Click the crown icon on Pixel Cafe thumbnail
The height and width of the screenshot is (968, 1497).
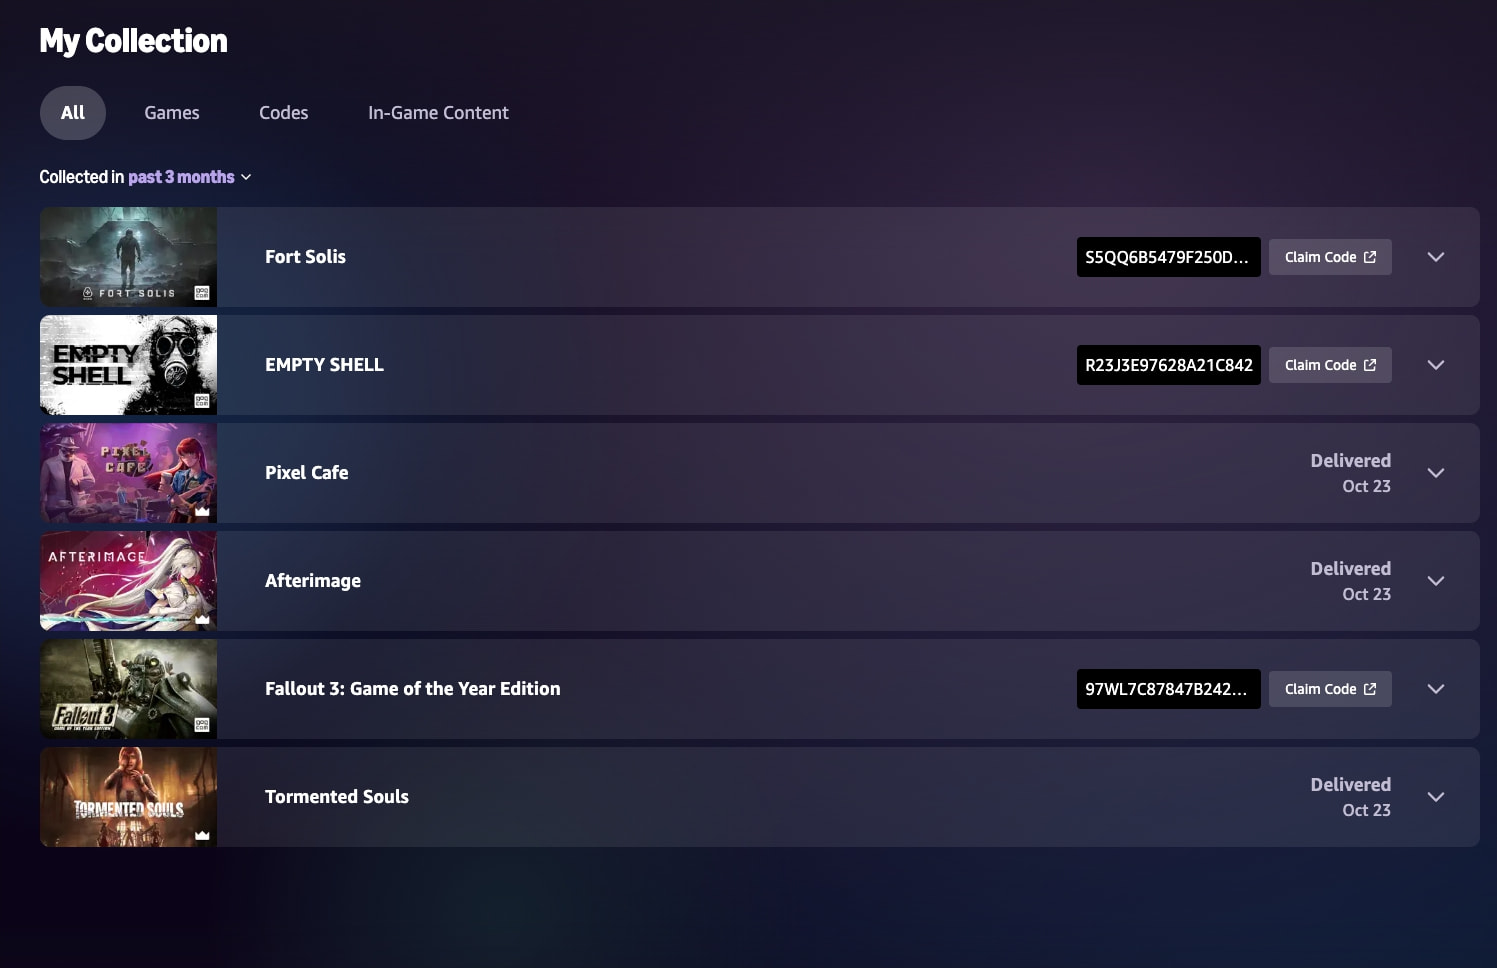coord(202,511)
